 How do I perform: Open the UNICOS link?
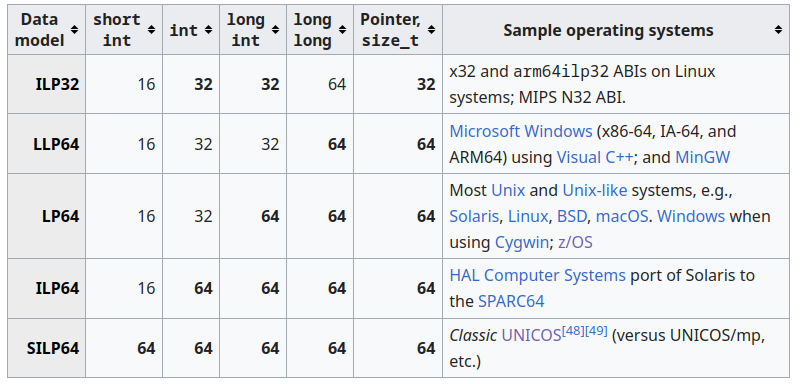tap(531, 336)
